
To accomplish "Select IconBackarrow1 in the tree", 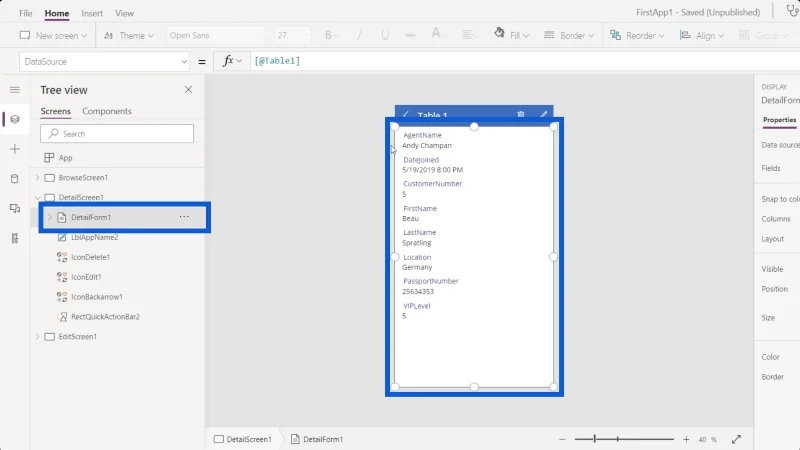I will [96, 297].
